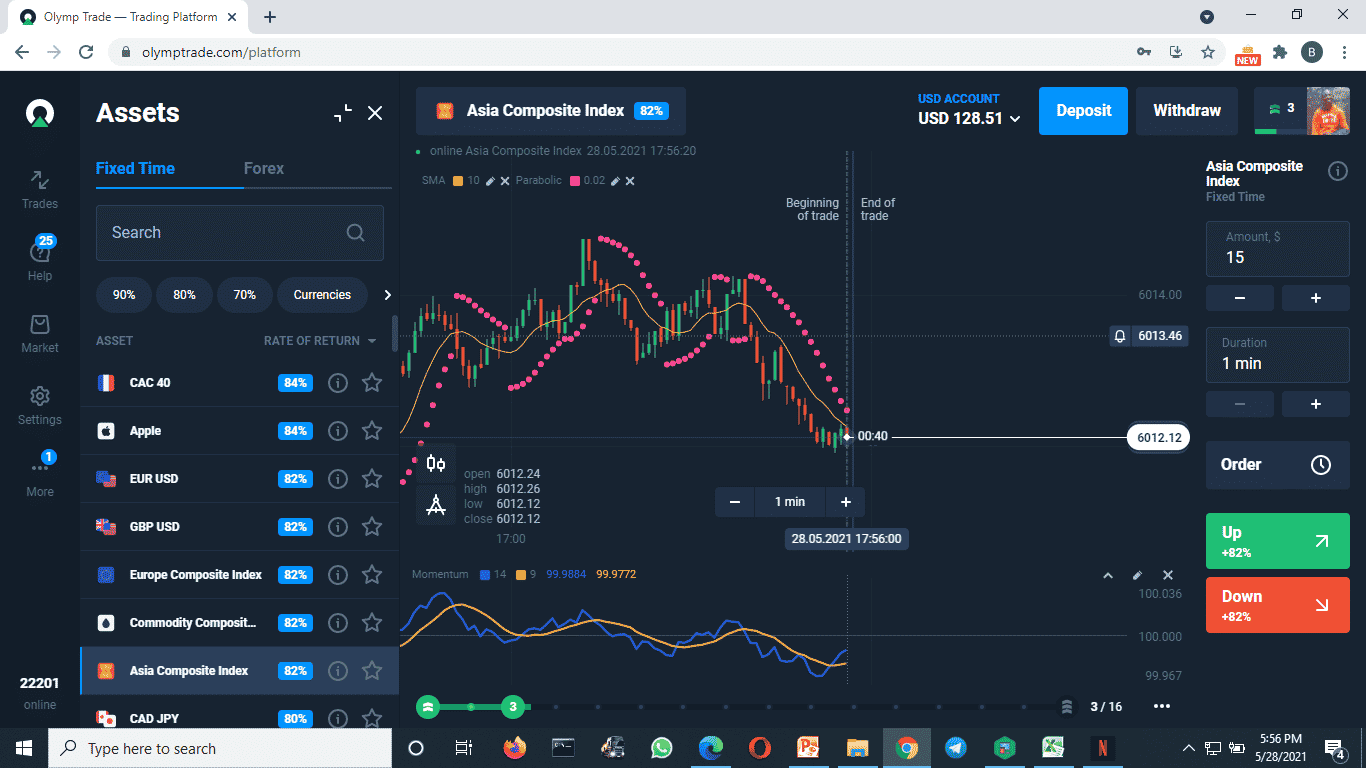
Task: Star the Asia Composite Index row
Action: point(372,671)
